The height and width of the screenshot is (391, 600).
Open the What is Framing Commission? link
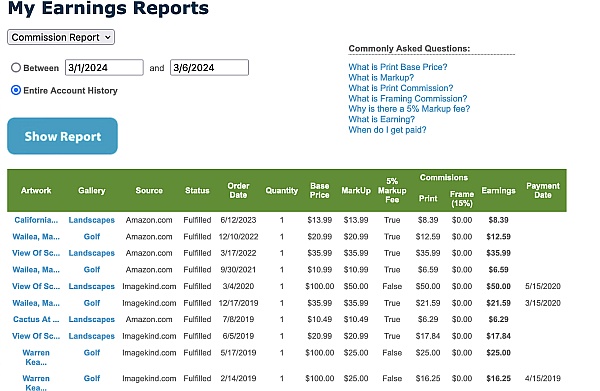pos(408,99)
